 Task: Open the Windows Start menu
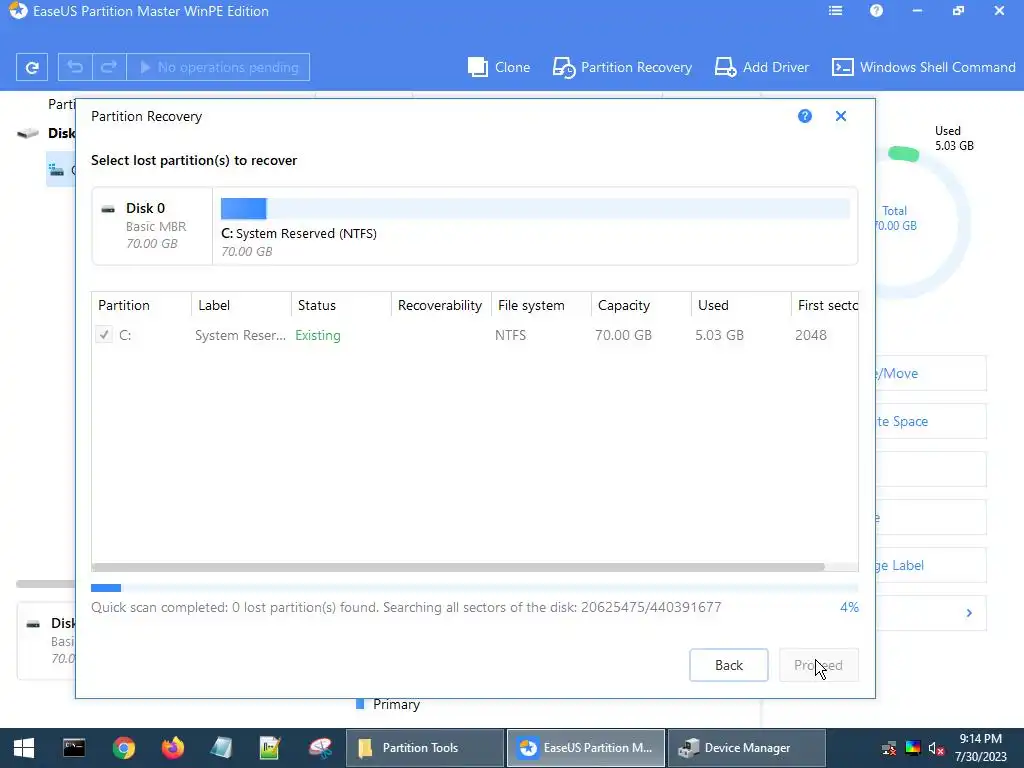tap(24, 748)
